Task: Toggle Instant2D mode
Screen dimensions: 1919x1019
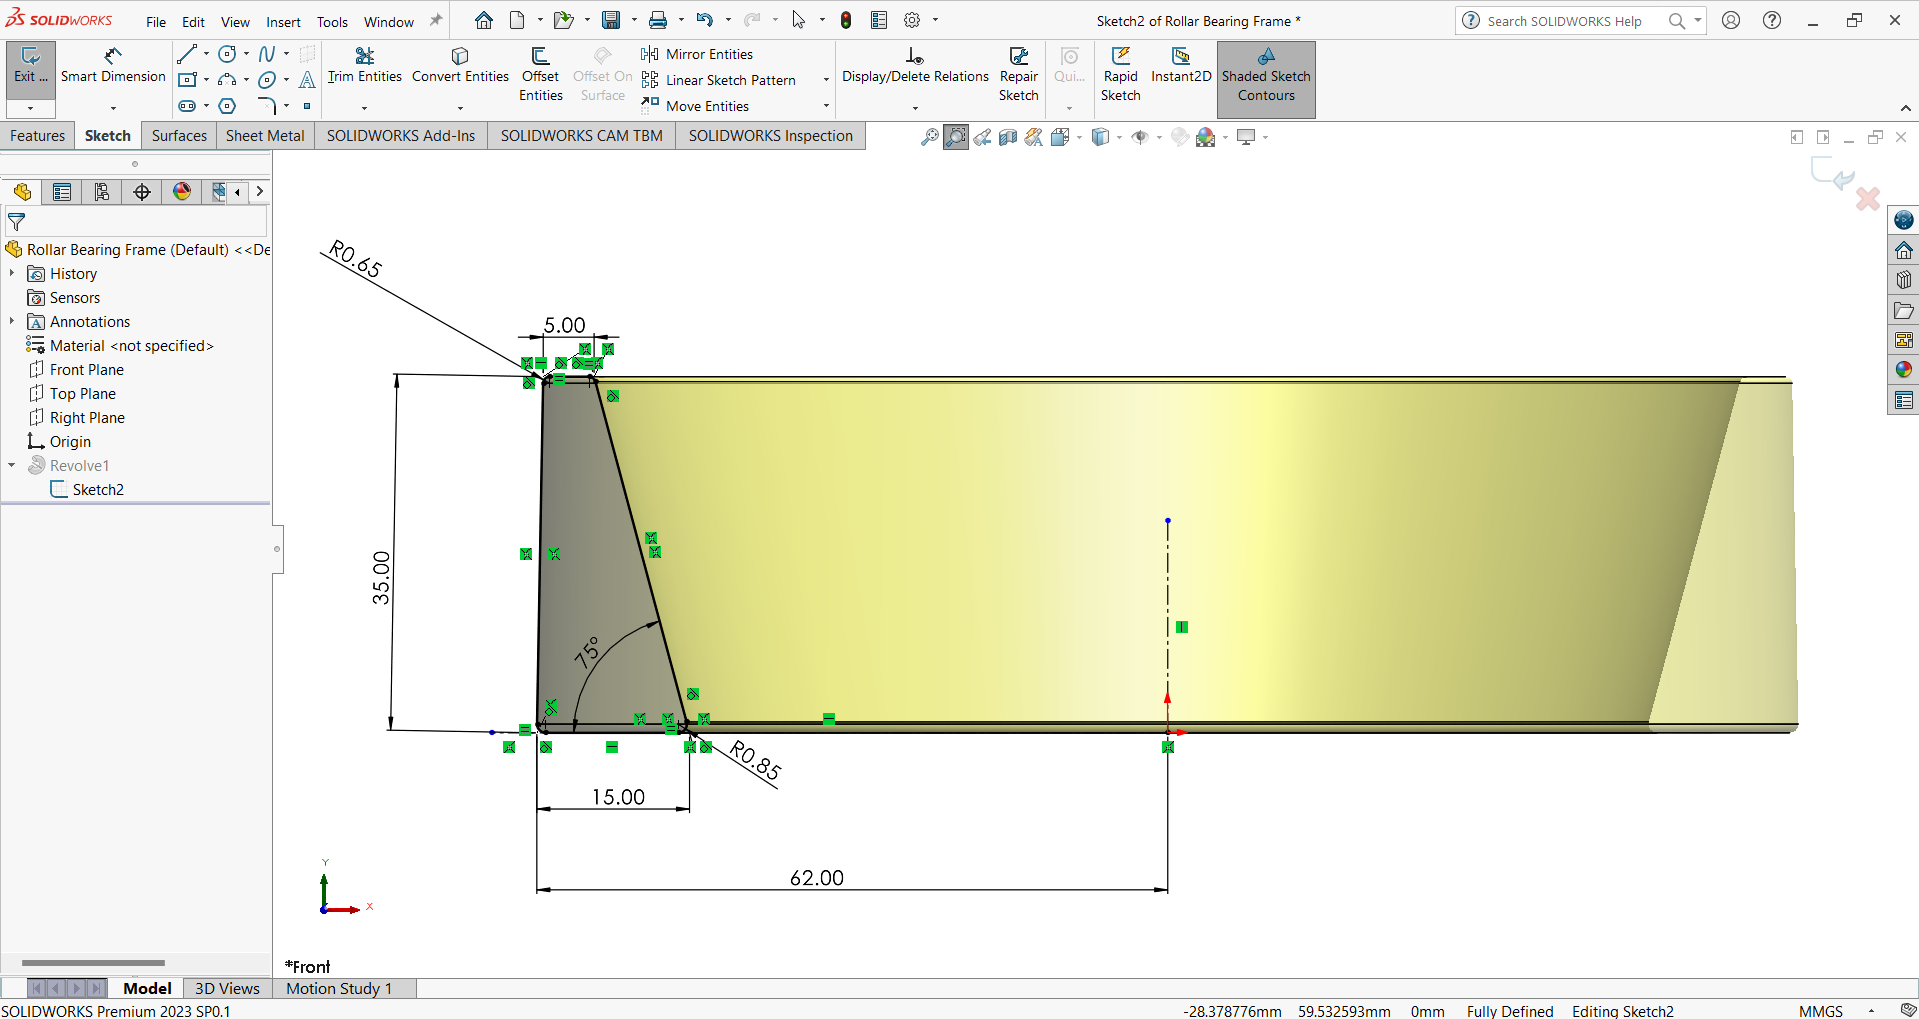Action: point(1180,66)
